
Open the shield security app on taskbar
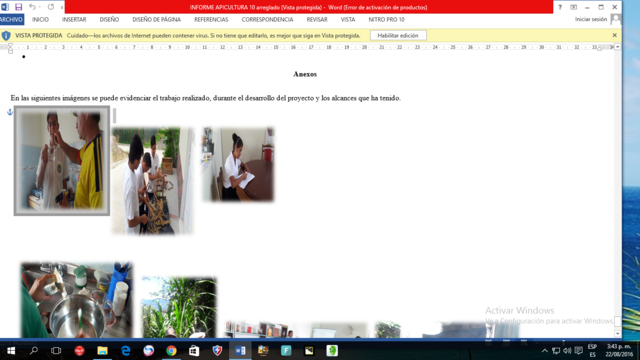[218, 351]
